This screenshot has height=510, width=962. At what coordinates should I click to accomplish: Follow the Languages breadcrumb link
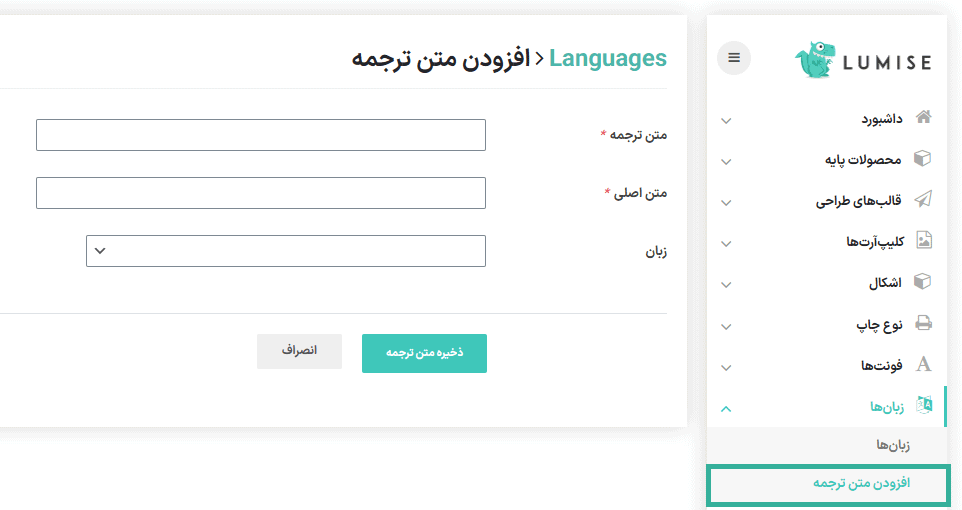click(608, 58)
